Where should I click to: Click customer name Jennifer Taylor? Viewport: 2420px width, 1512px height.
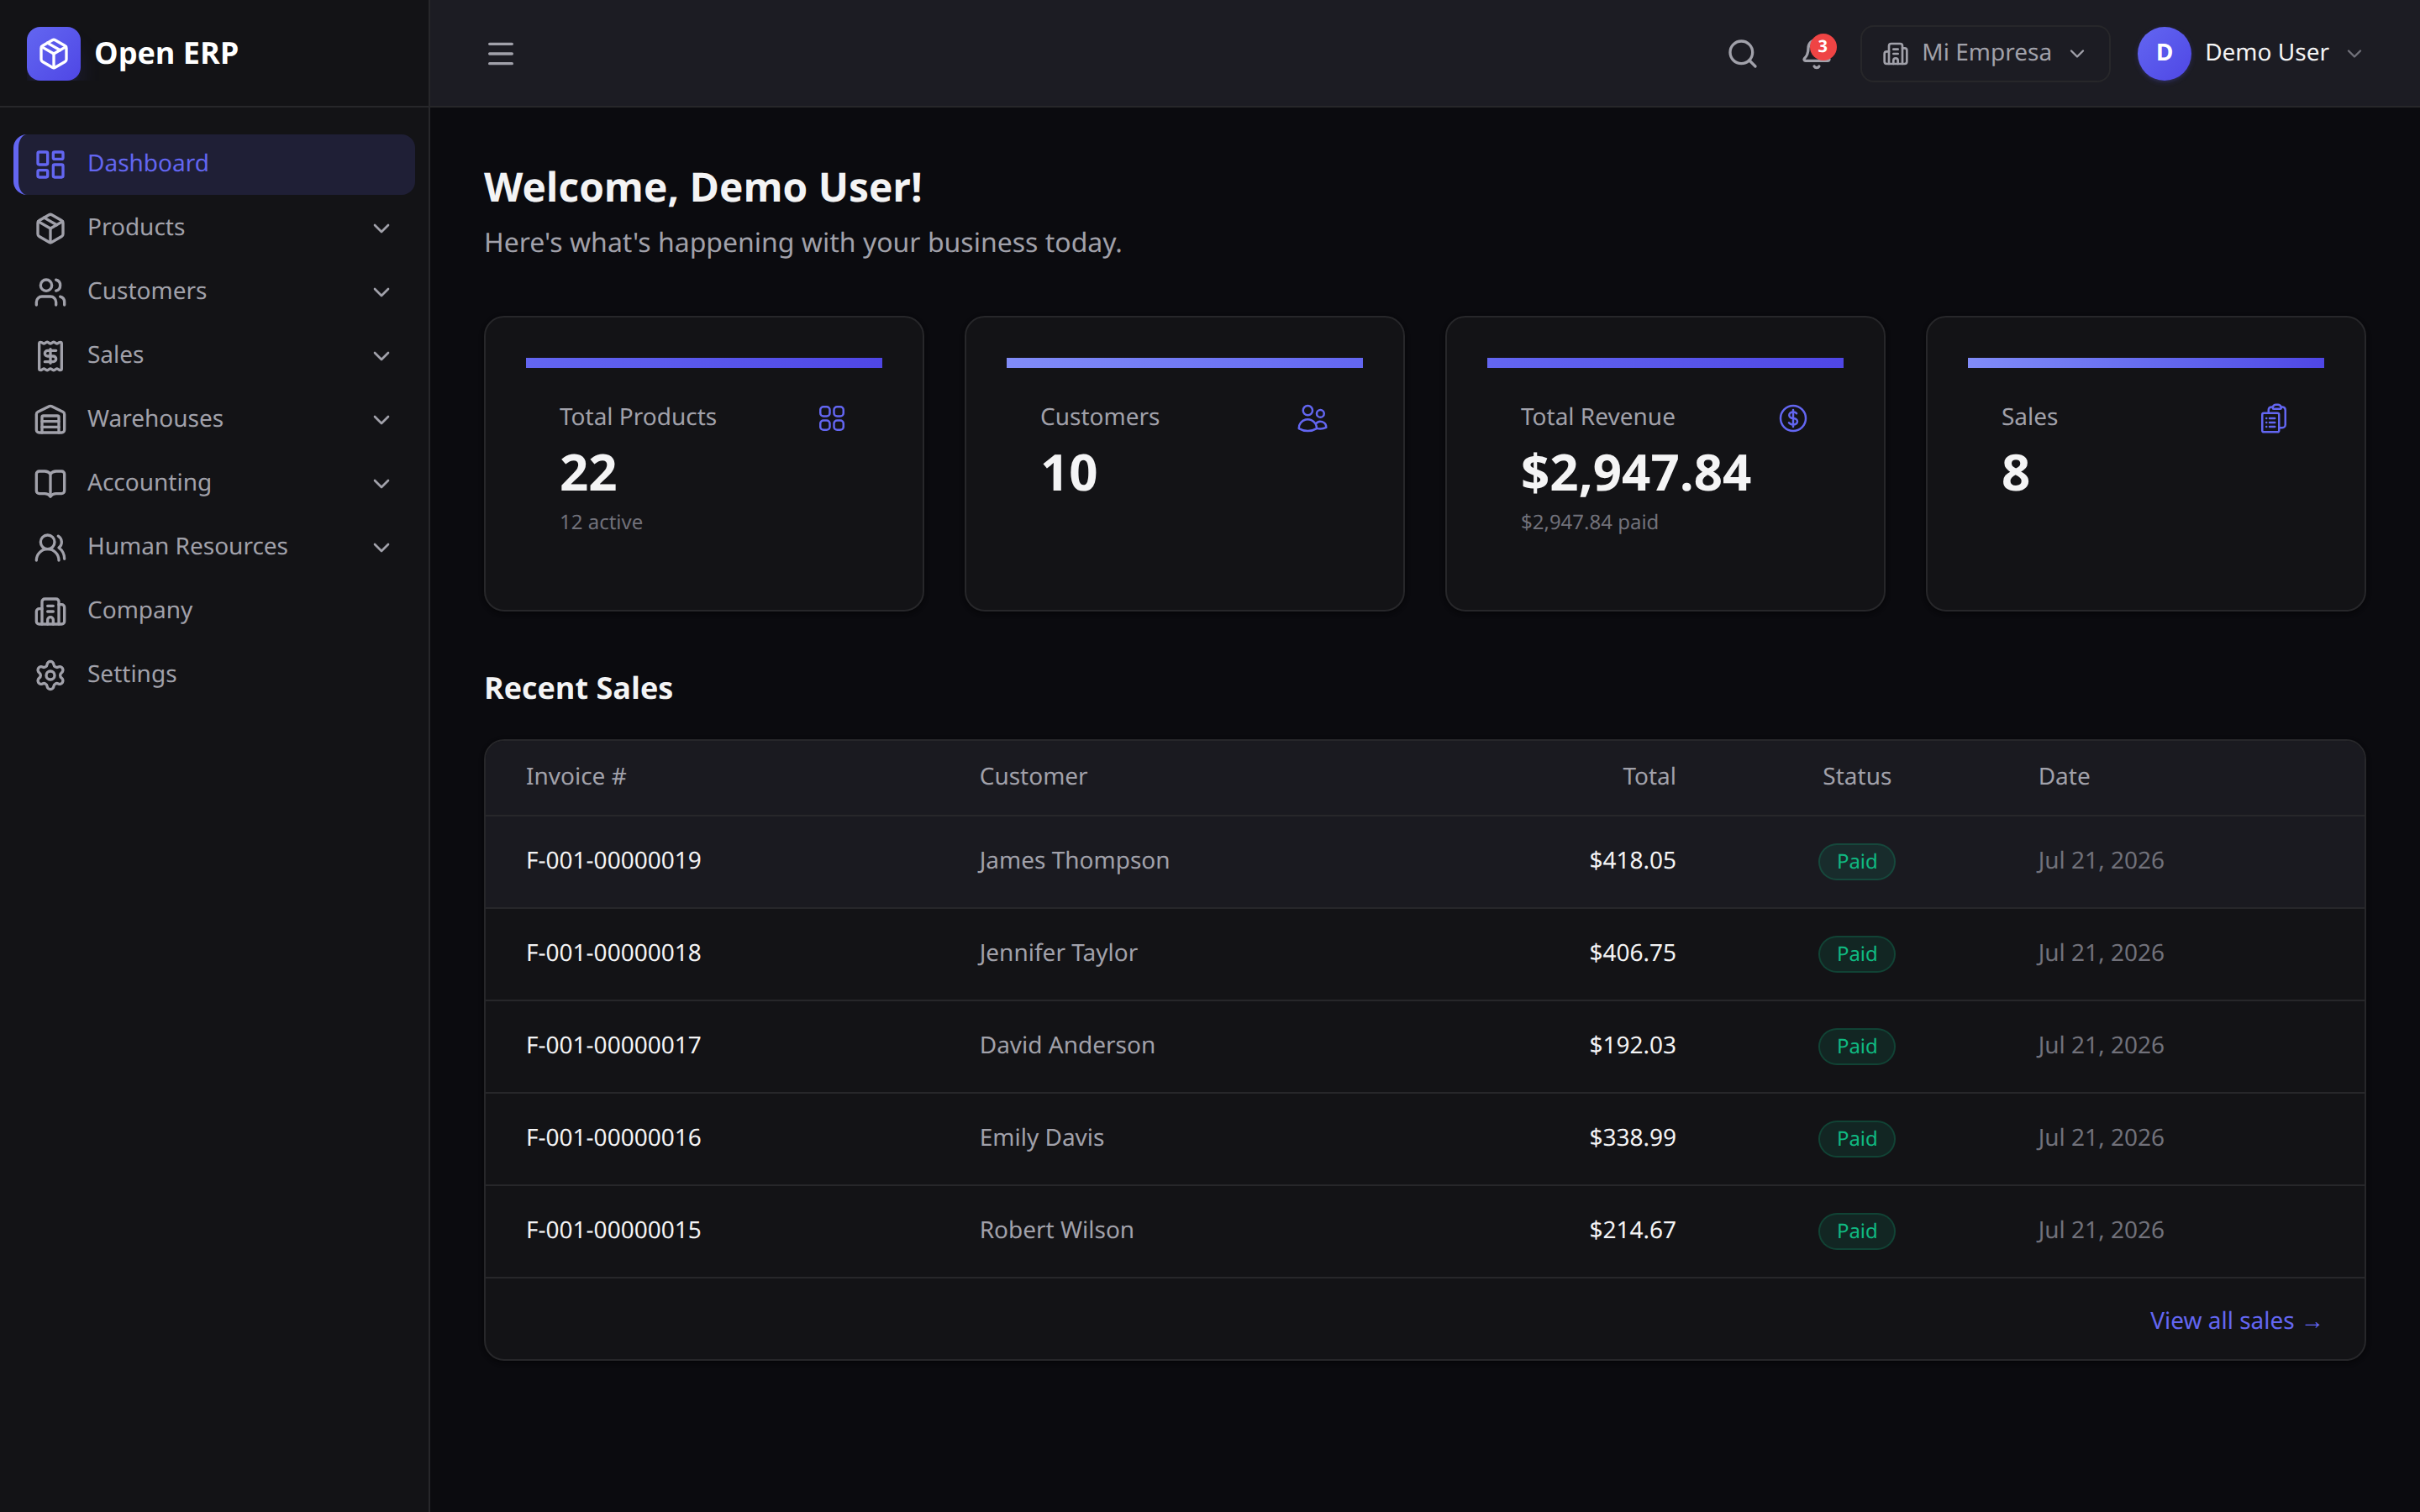[1058, 953]
